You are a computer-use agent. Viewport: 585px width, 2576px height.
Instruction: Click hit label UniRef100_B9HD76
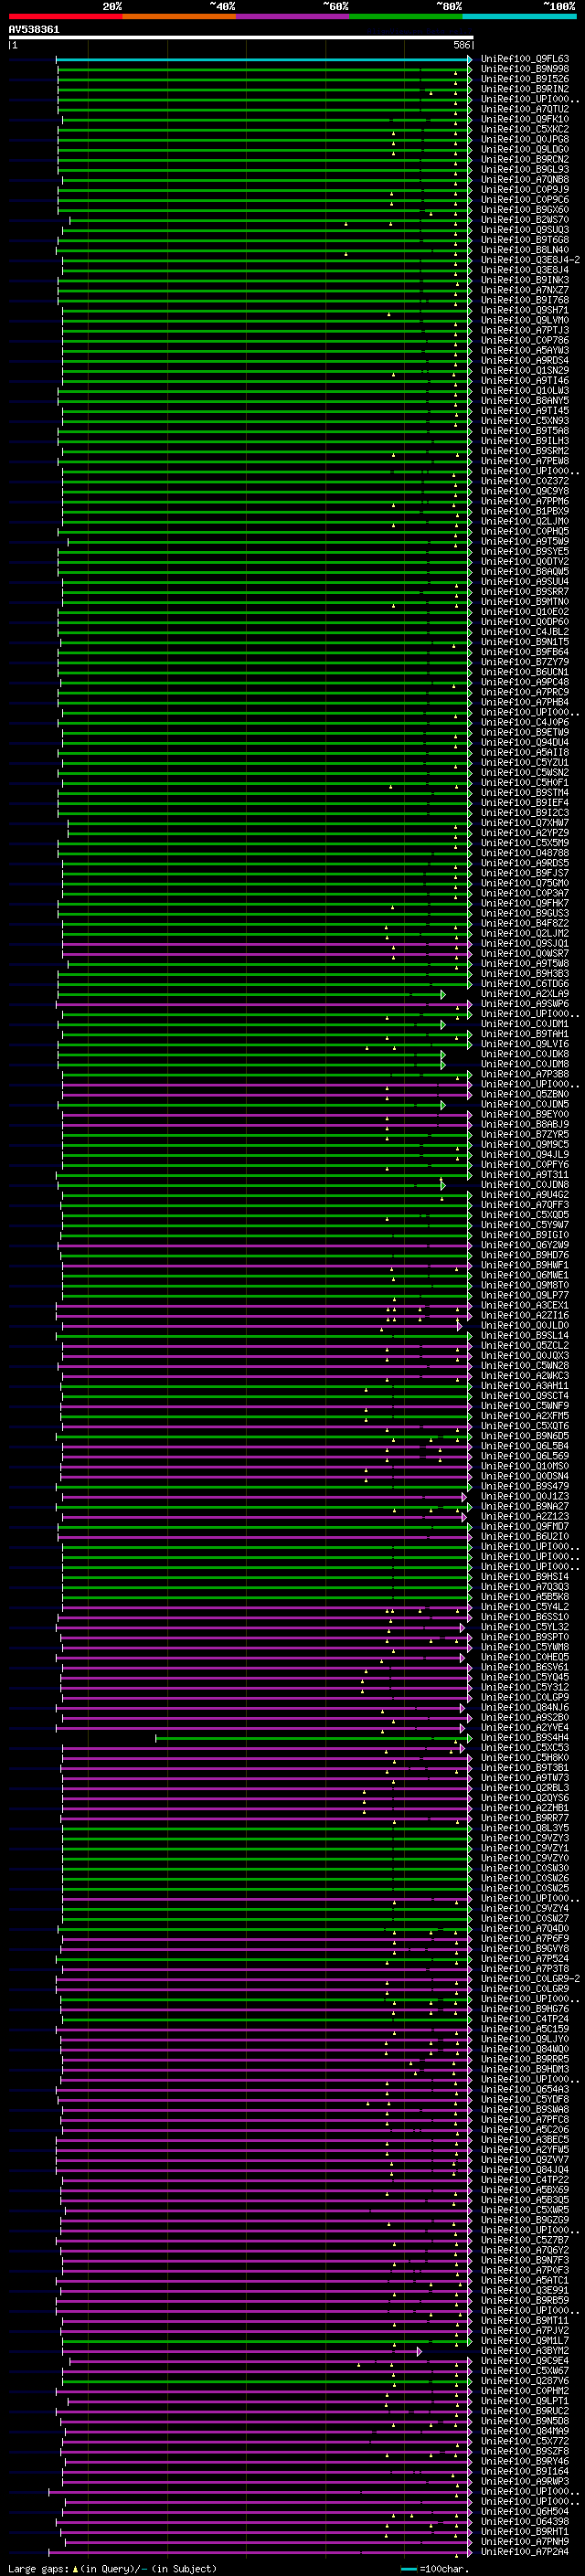tap(525, 1255)
